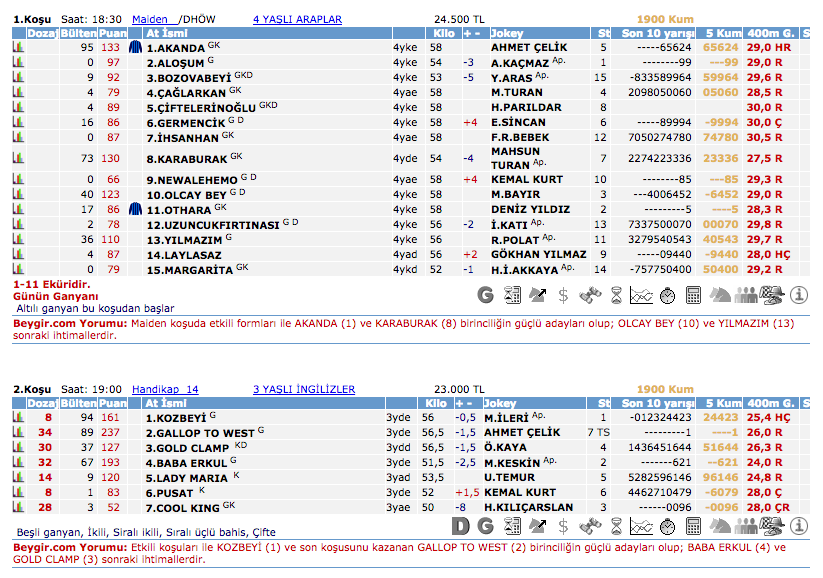
Task: Click the bar chart icon beside AKANDA
Action: point(17,47)
